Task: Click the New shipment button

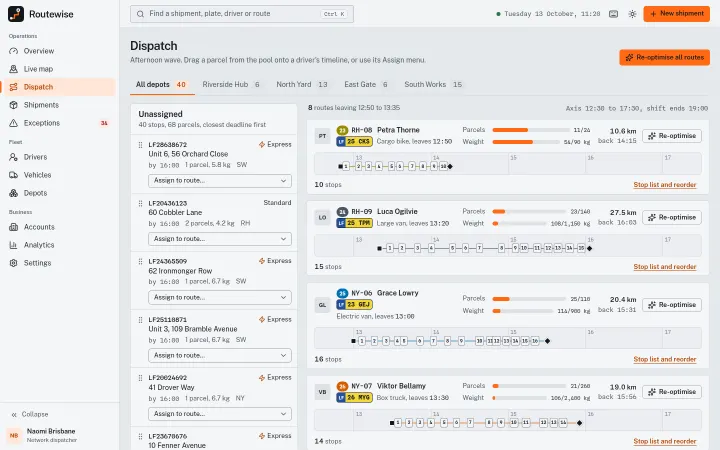Action: [x=676, y=14]
